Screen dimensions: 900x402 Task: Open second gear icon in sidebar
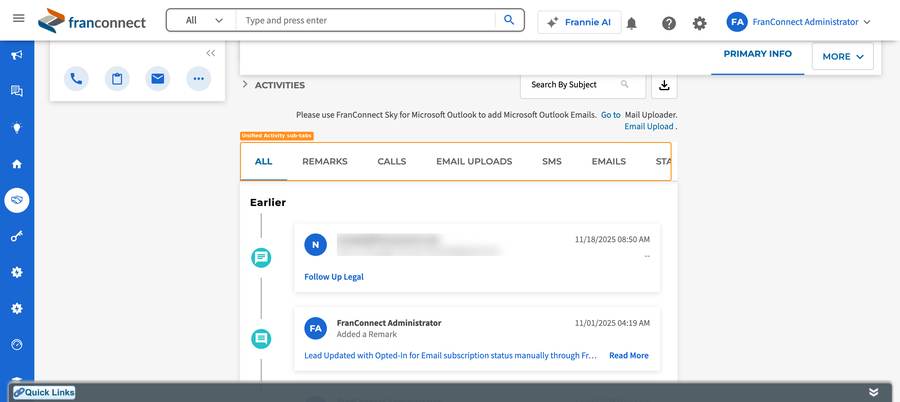(17, 308)
